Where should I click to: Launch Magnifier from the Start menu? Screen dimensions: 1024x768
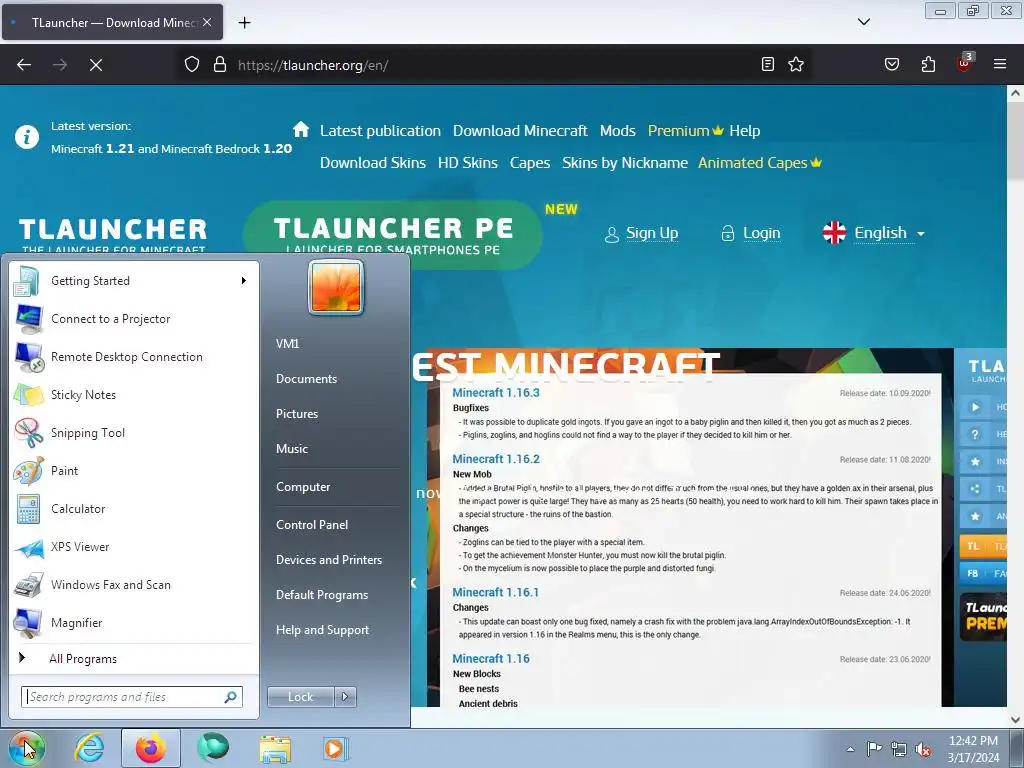click(x=134, y=622)
